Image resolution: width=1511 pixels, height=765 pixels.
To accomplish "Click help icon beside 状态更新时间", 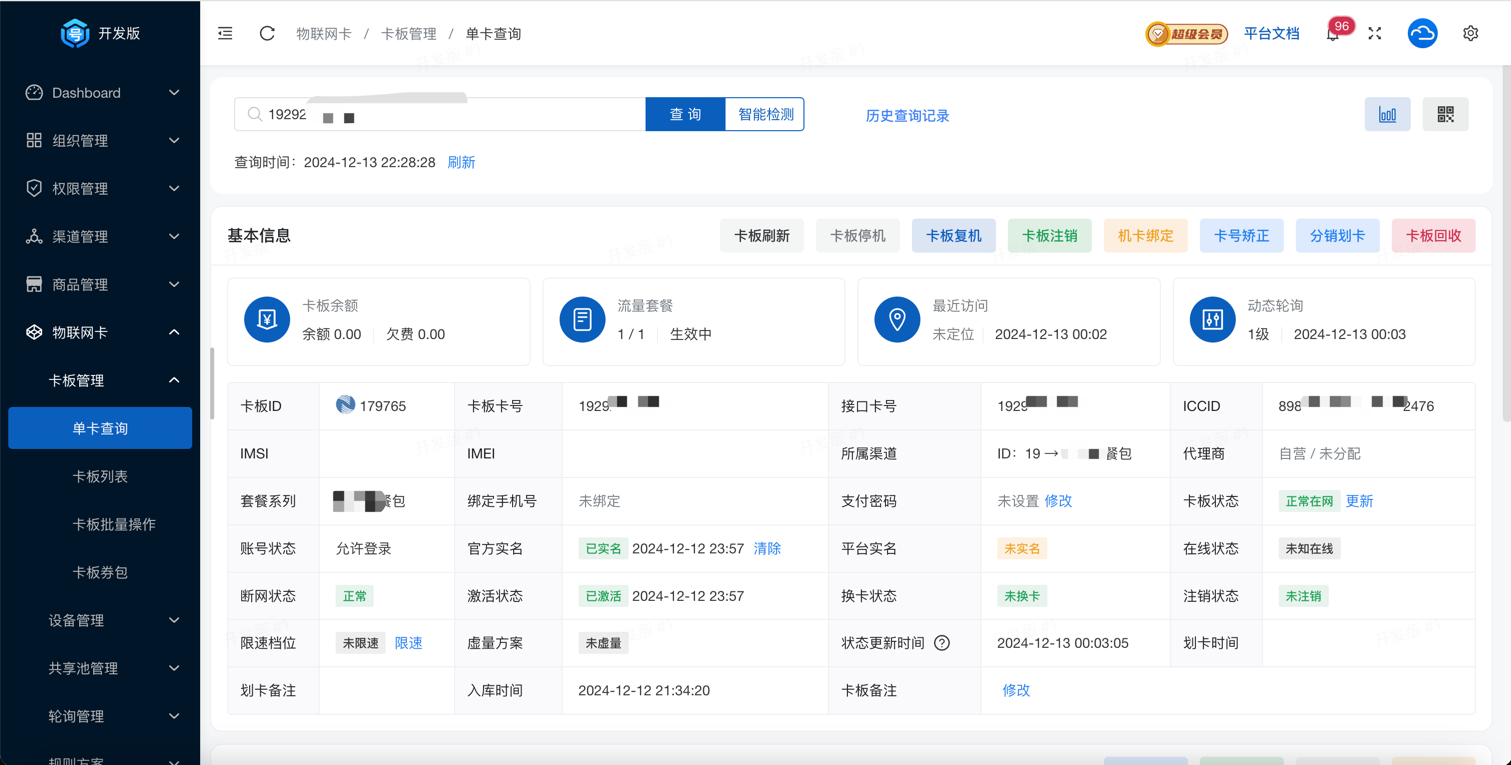I will click(942, 643).
